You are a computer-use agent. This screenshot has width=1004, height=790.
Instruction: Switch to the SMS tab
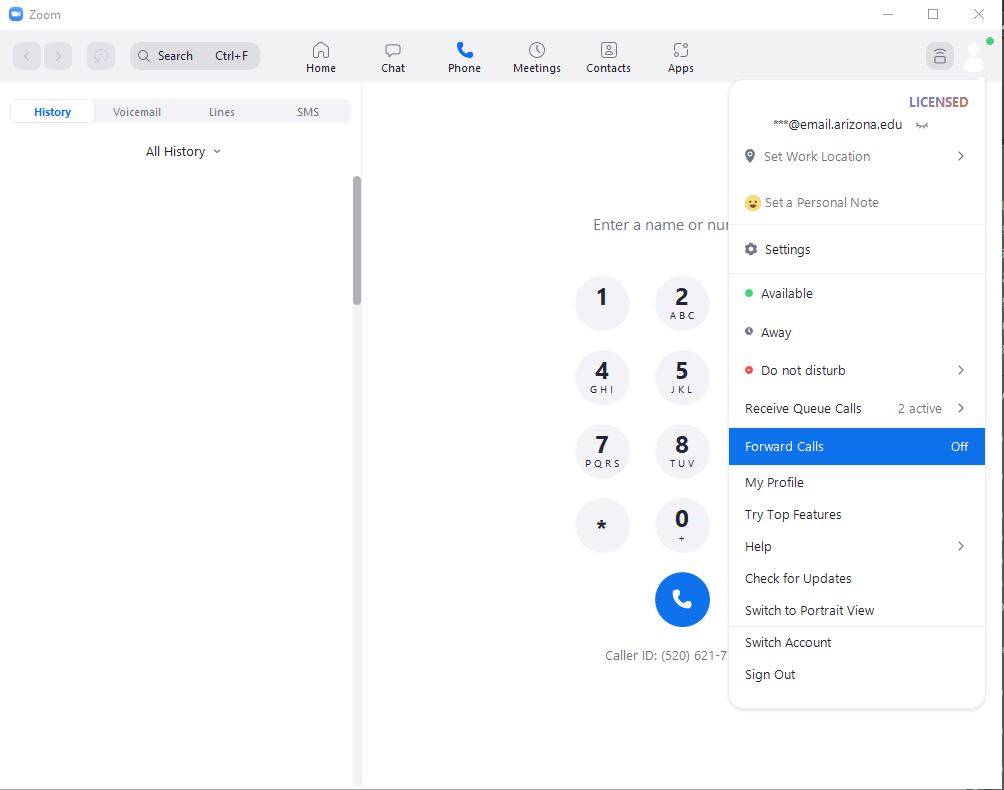(307, 112)
